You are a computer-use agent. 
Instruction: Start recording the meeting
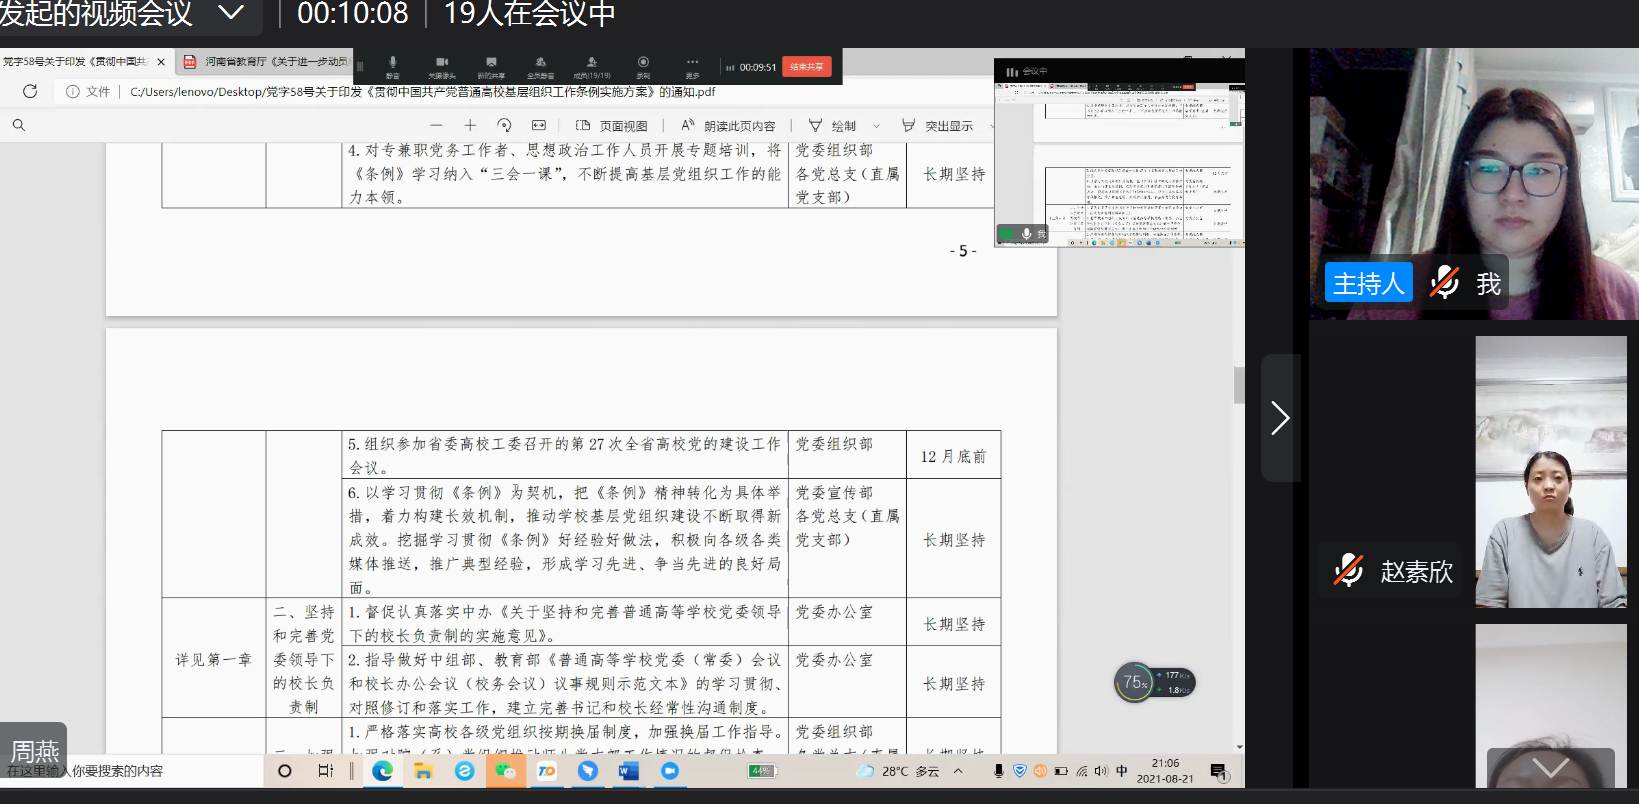click(x=643, y=66)
